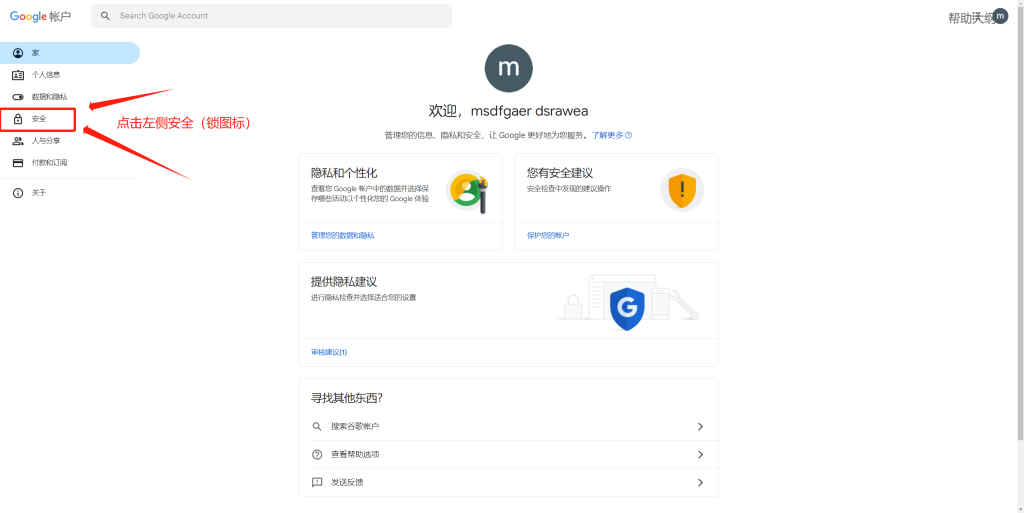The width and height of the screenshot is (1024, 513).
Task: Click the 寻找其他东西? heading
Action: pyautogui.click(x=347, y=398)
